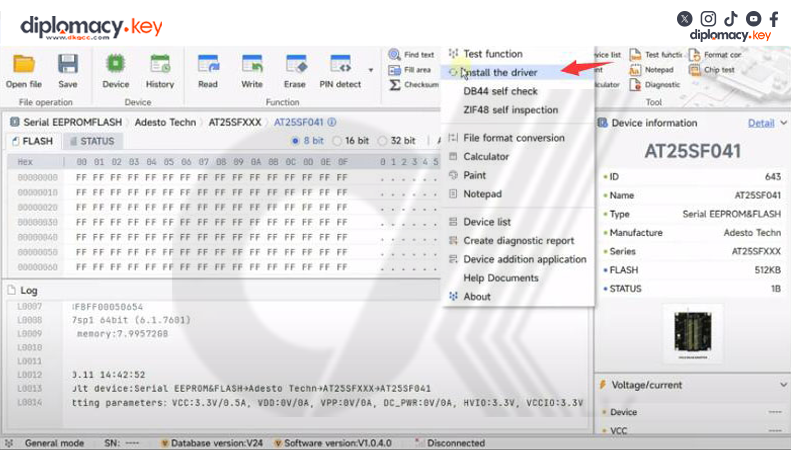Click the Checksum sigma tool
Viewport: 791px width, 450px height.
[413, 85]
